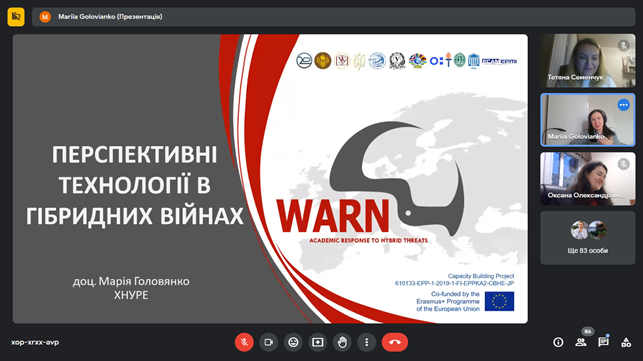Viewport: 643px width, 361px height.
Task: Raise hand with the hand icon
Action: pyautogui.click(x=342, y=342)
